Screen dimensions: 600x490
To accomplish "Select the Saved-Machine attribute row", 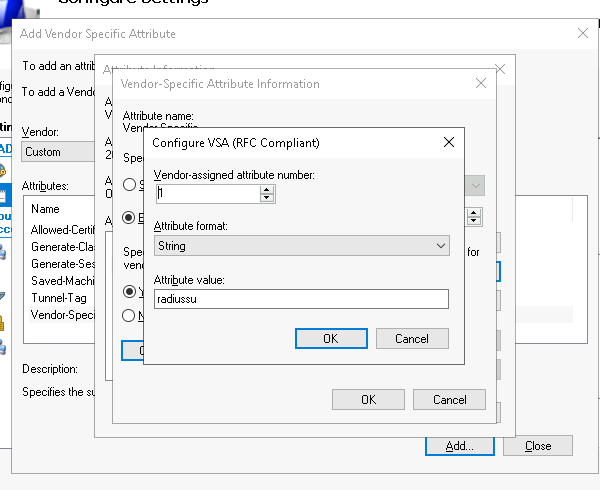I will point(62,280).
